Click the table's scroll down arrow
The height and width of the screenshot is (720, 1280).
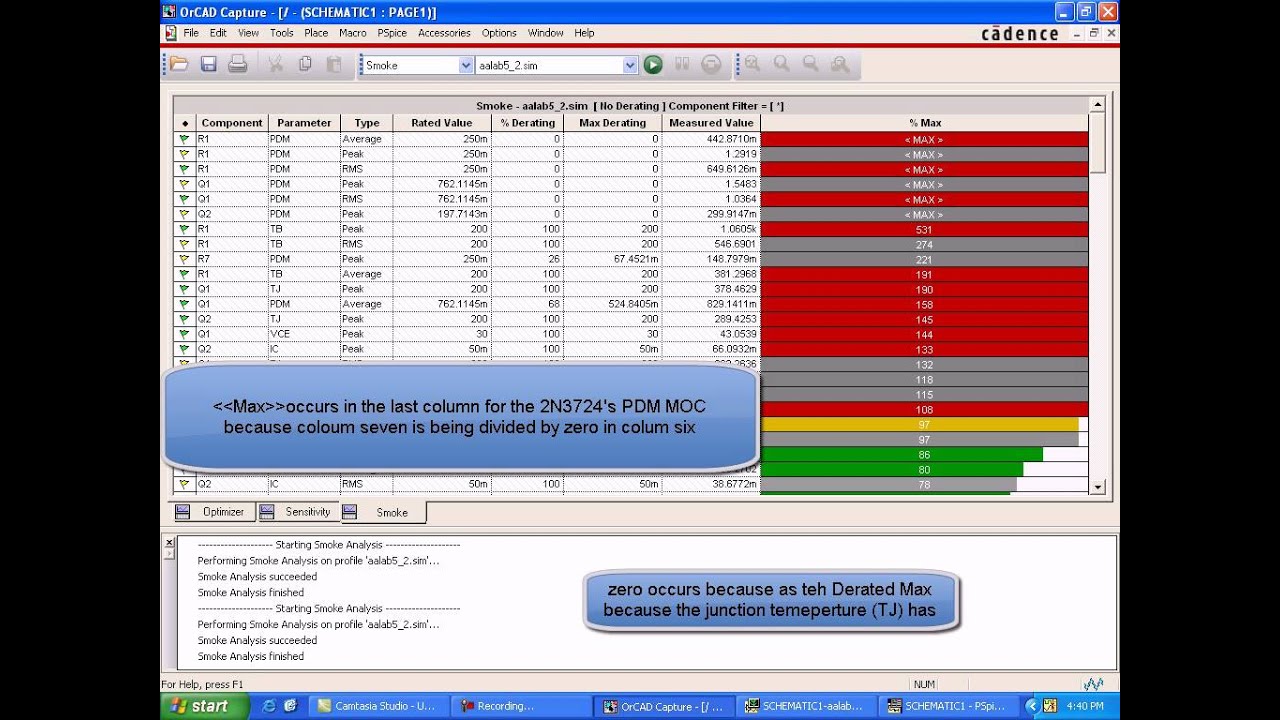click(1097, 486)
